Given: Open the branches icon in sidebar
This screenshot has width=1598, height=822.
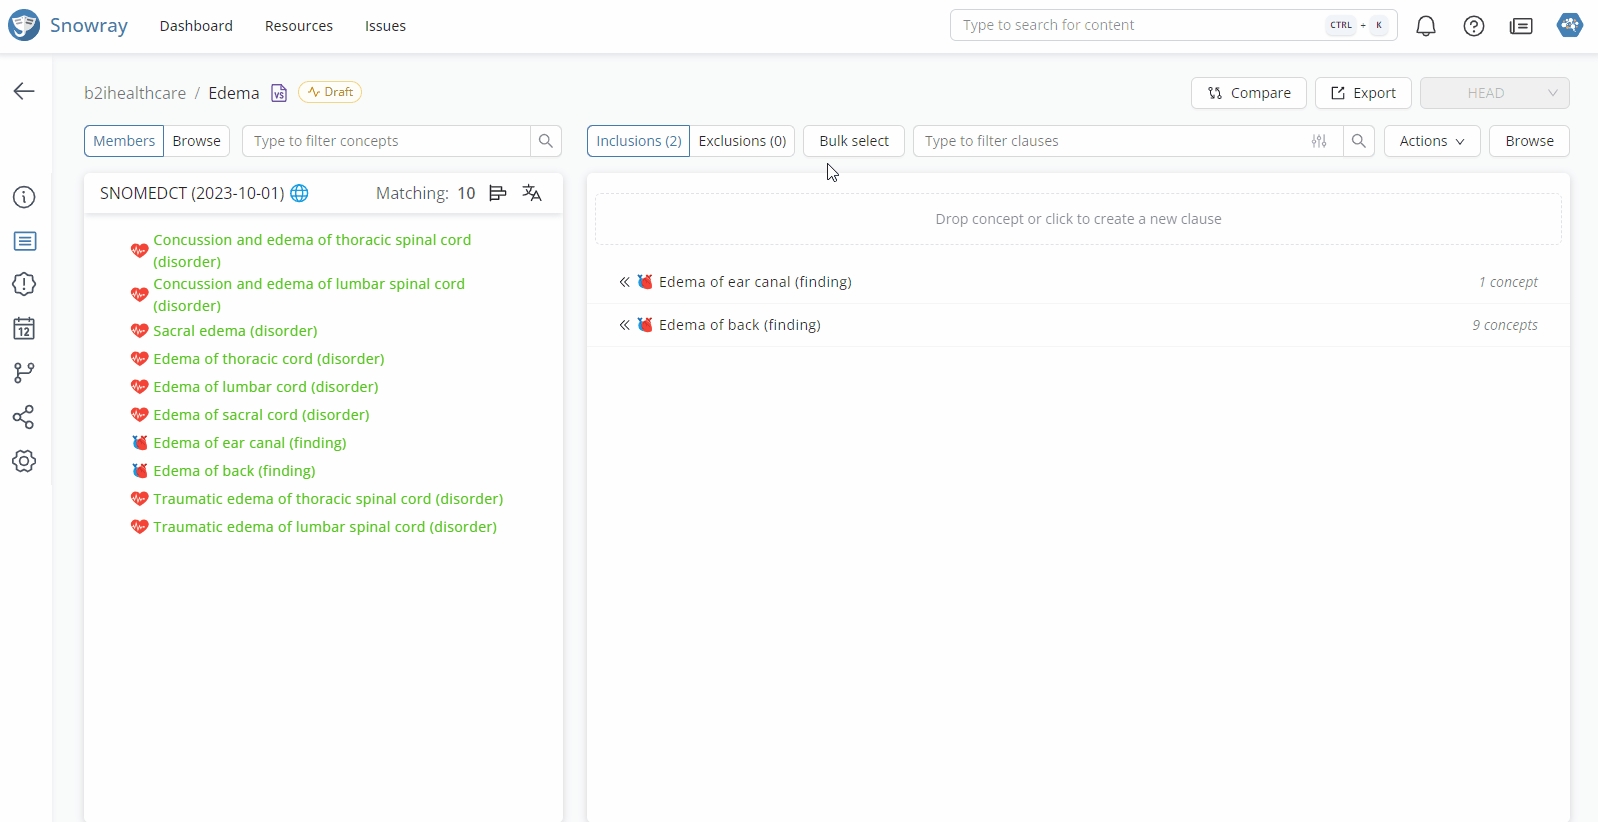Looking at the screenshot, I should pos(24,373).
